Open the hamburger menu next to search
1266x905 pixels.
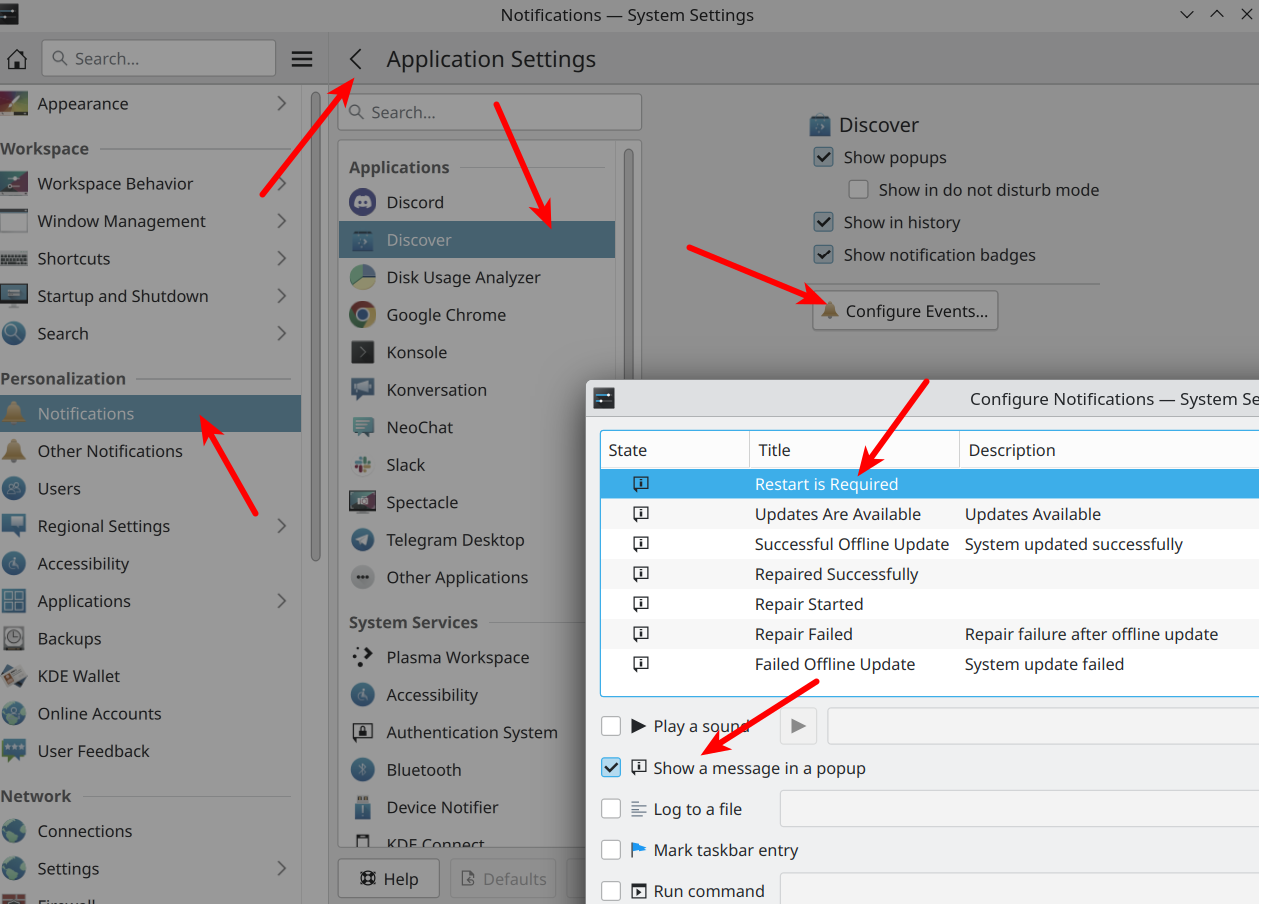point(302,59)
